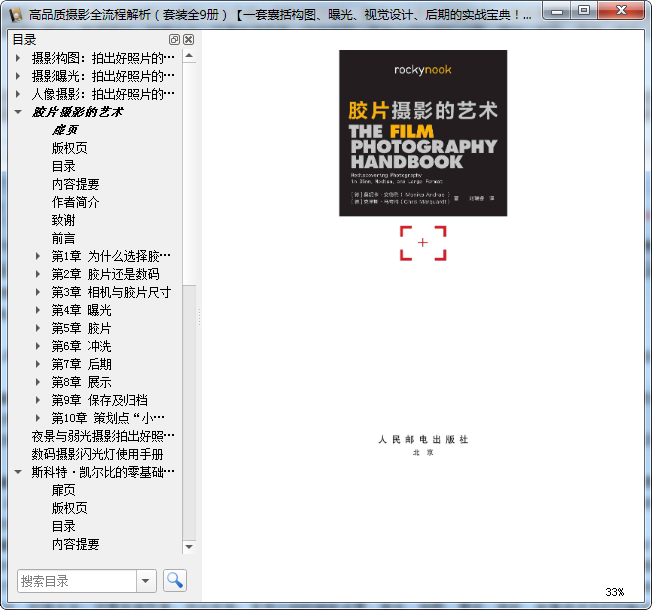Open 目录 under 斯科特·凯尔比 book
The height and width of the screenshot is (610, 652).
coord(63,526)
